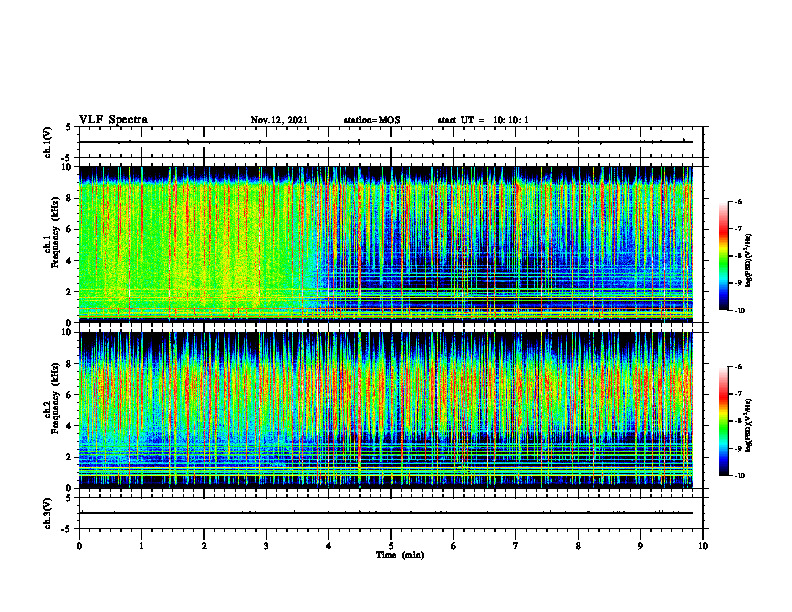Click the ch.1(V) waveform trace panel
Viewport: 792px width, 612px height.
(x=391, y=142)
